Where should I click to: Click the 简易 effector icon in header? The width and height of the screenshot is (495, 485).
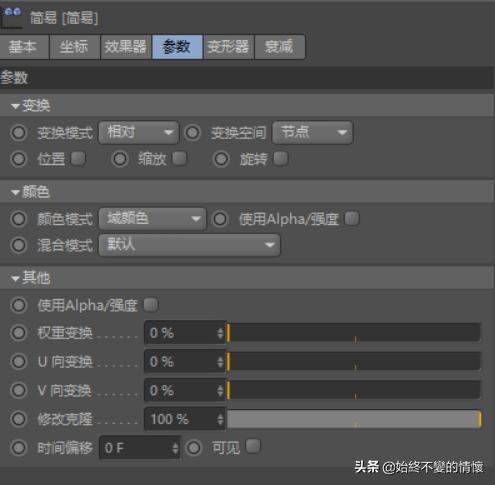pos(12,17)
